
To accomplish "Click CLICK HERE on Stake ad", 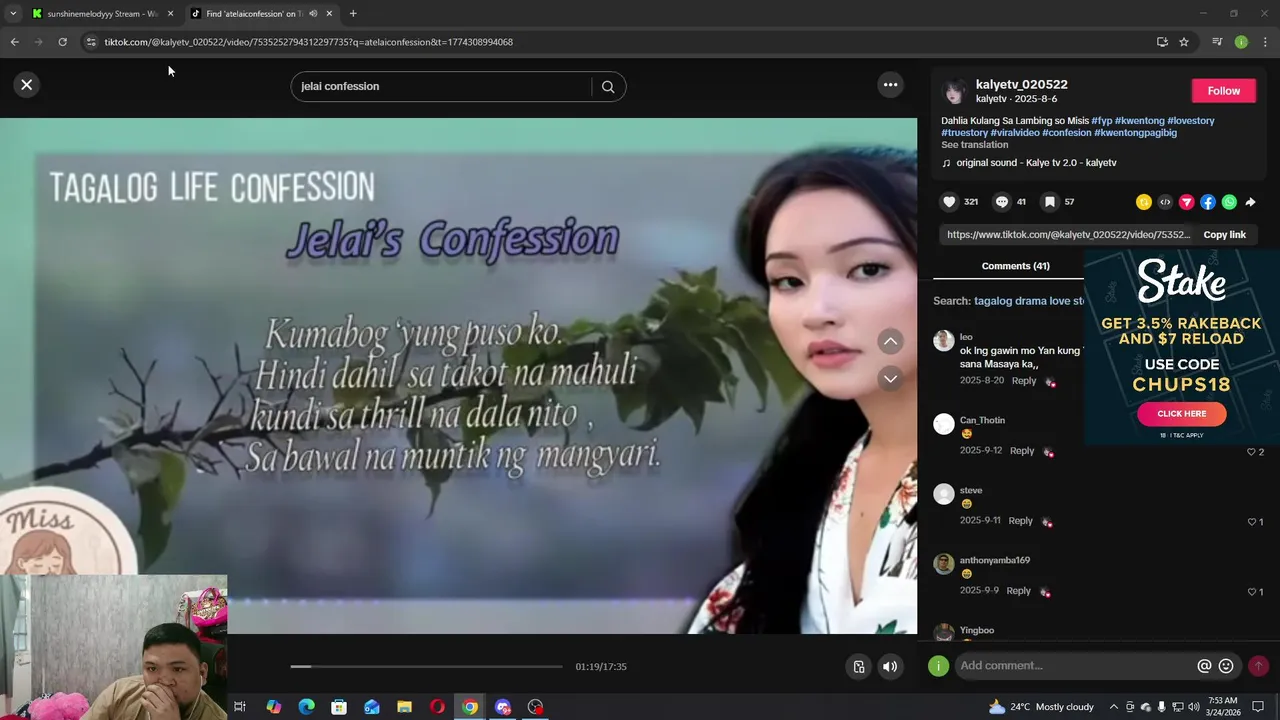I will (1181, 414).
